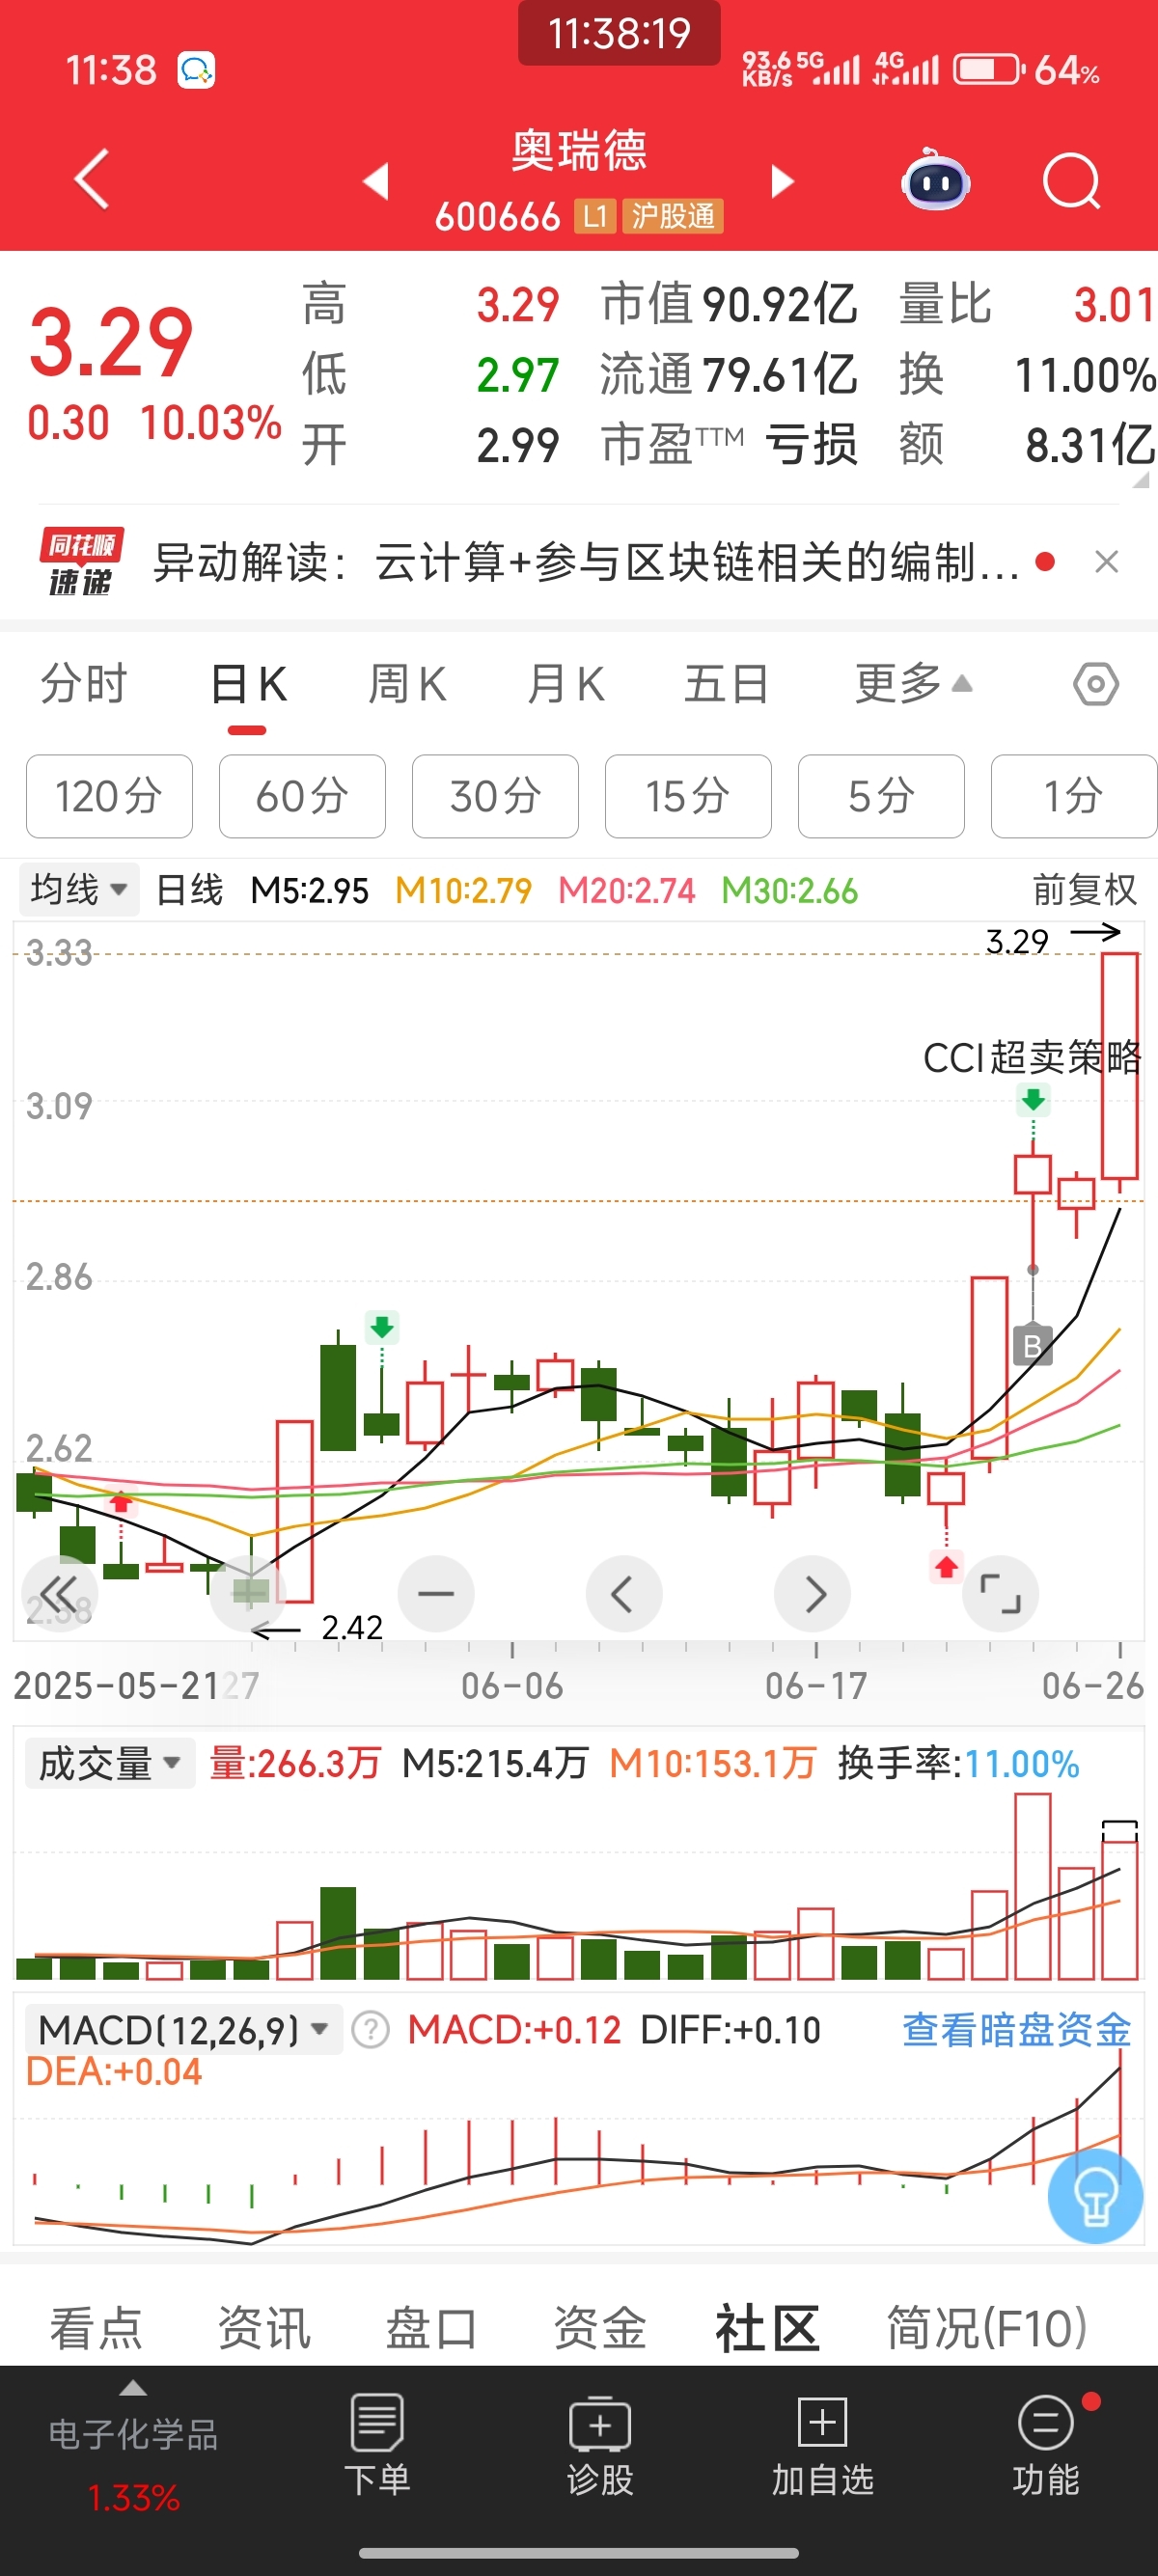Toggle 前复权 price adjustment mode
Image resolution: width=1158 pixels, height=2576 pixels.
pyautogui.click(x=1084, y=890)
